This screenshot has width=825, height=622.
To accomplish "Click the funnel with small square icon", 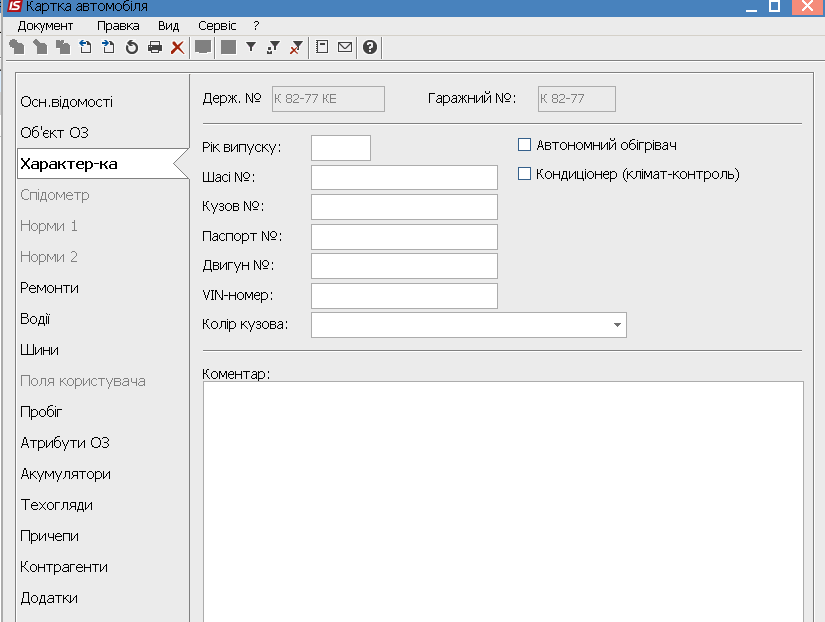I will tap(274, 47).
